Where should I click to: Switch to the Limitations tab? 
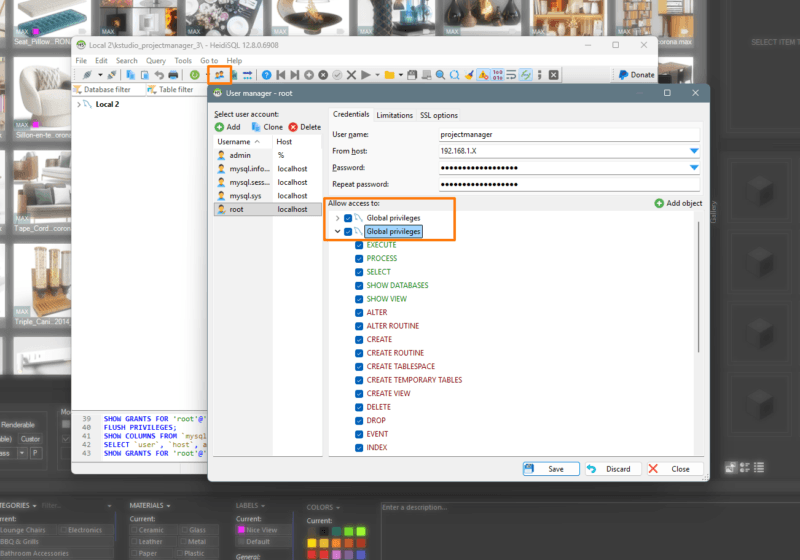click(x=394, y=115)
